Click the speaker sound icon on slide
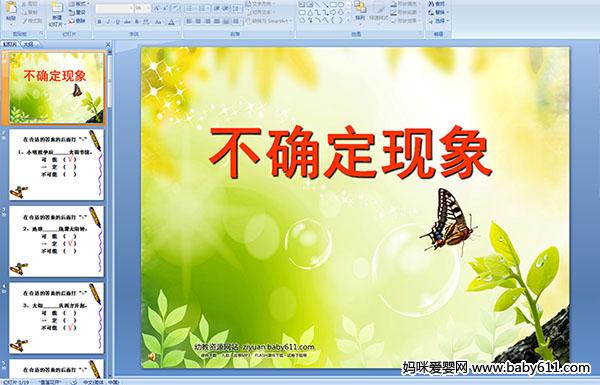The image size is (600, 385). (x=152, y=357)
